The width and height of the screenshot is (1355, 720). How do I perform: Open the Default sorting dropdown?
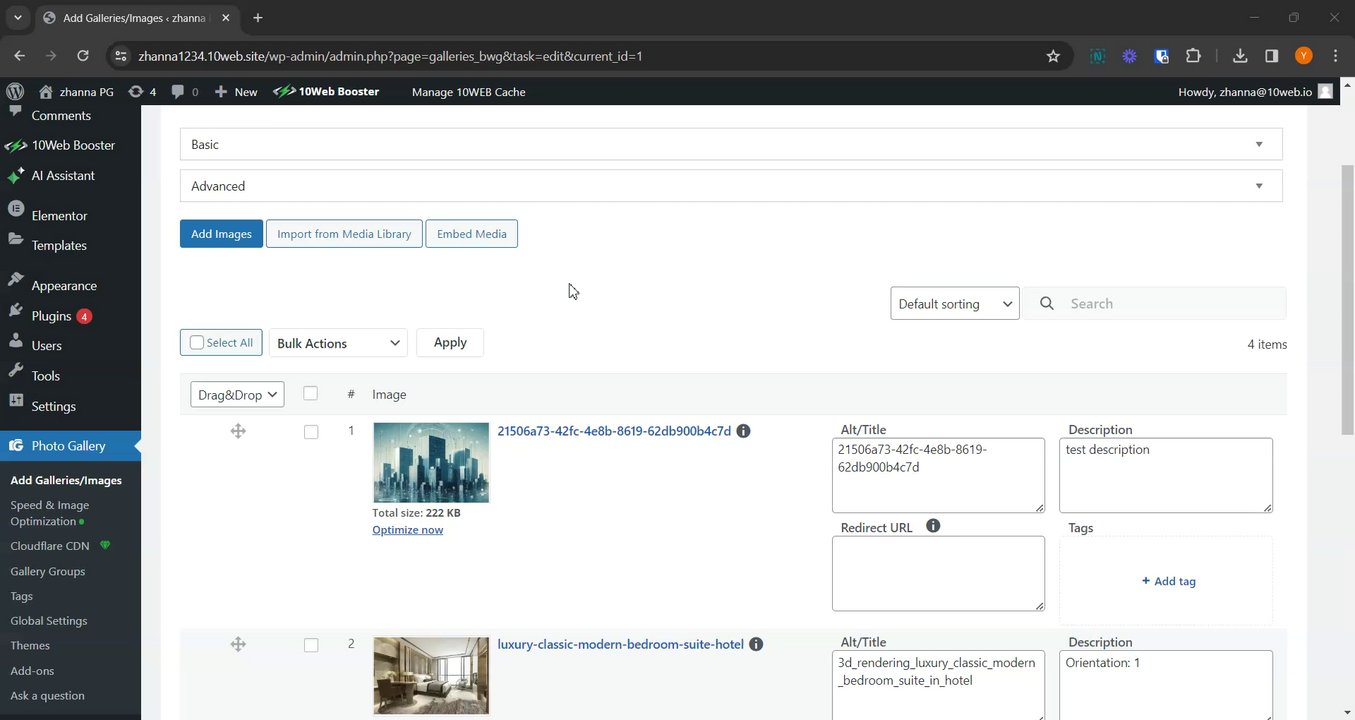[954, 304]
